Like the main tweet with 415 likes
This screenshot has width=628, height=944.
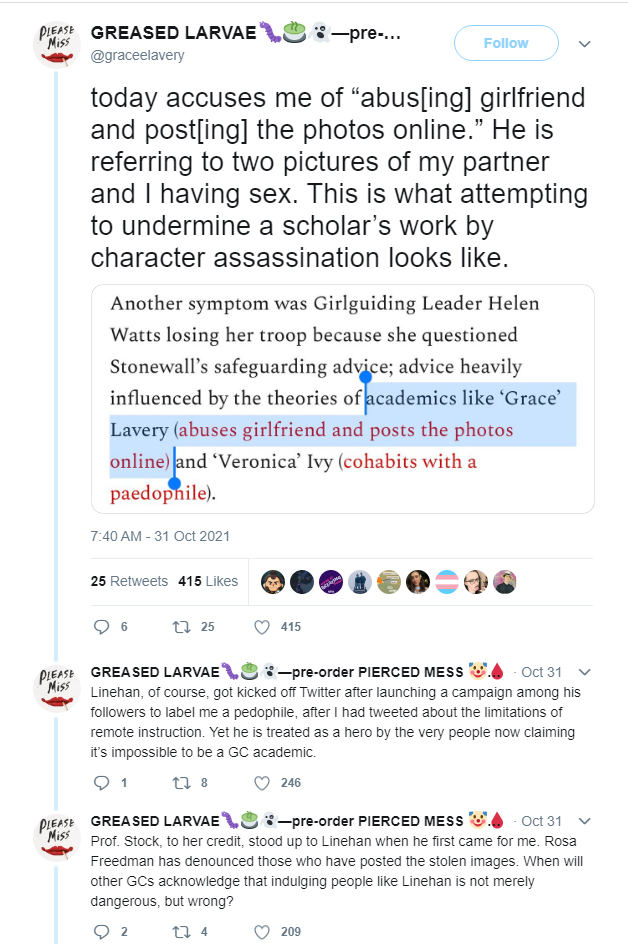263,627
